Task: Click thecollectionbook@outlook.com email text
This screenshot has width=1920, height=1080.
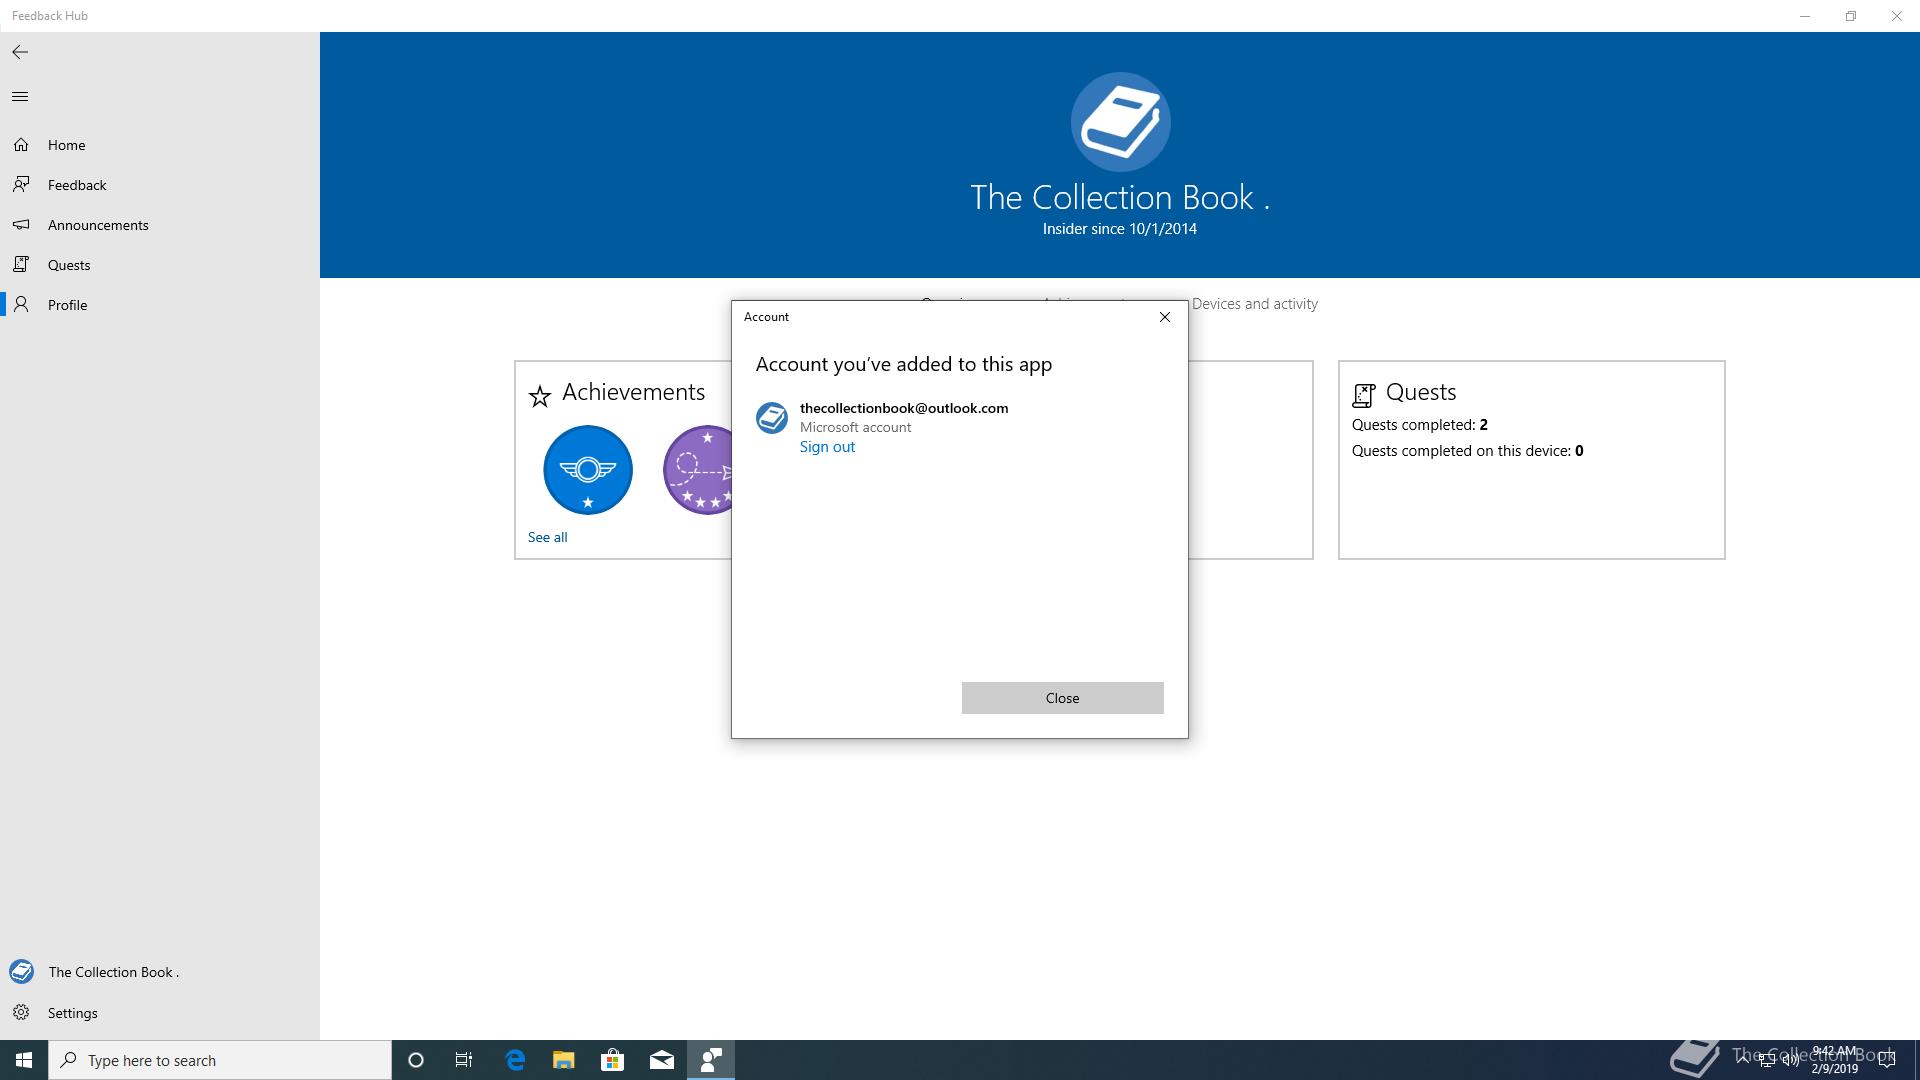Action: click(904, 408)
